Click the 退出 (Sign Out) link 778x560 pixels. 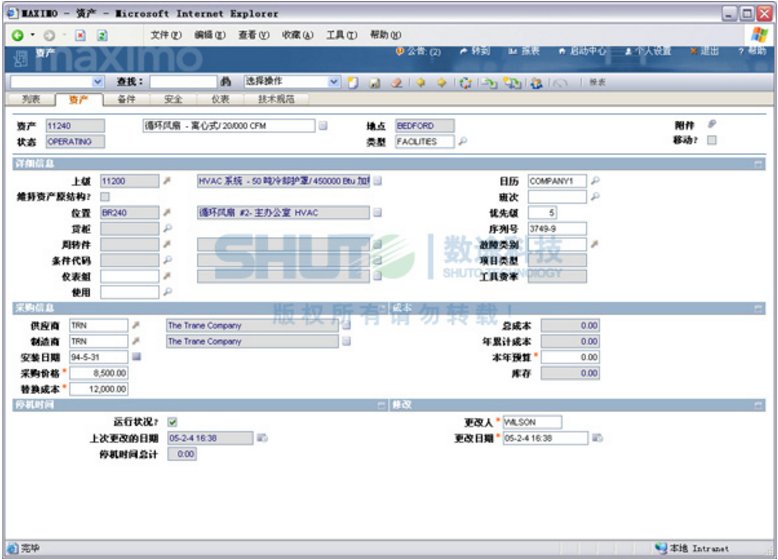[704, 51]
